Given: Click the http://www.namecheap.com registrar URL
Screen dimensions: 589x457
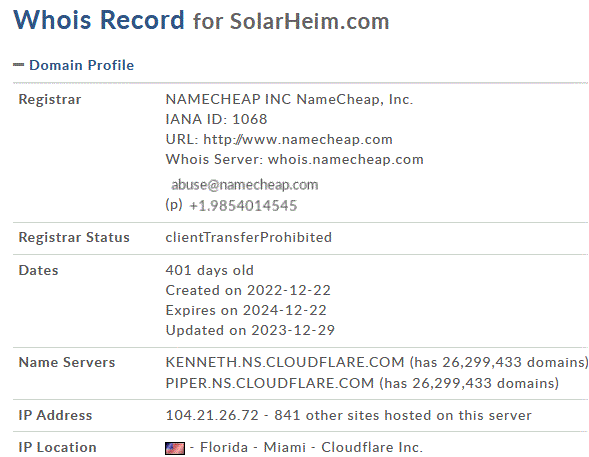Looking at the screenshot, I should coord(298,139).
